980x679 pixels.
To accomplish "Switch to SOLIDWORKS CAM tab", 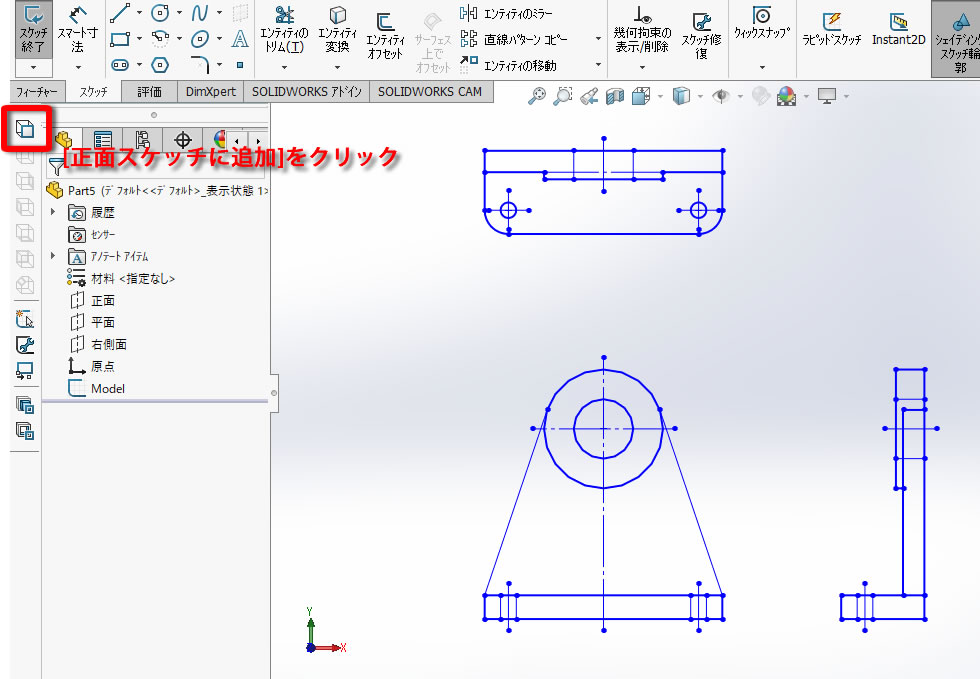I will [430, 92].
